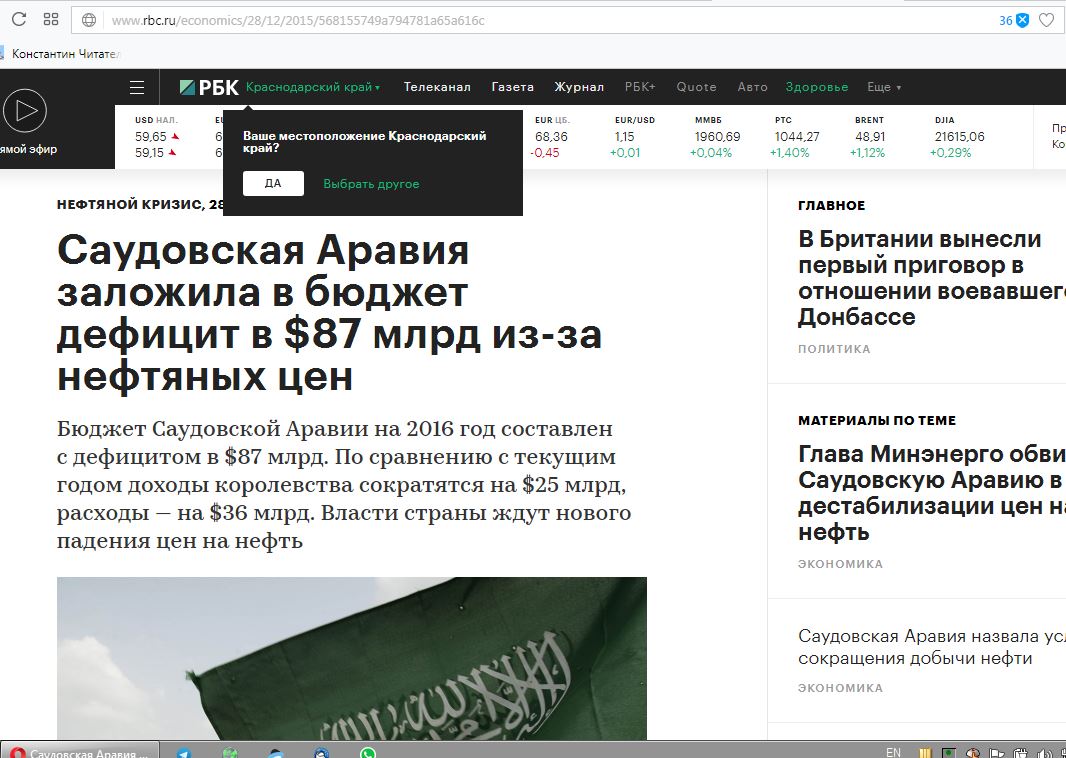
Task: Open the Speed Dial grid icon
Action: pos(51,19)
